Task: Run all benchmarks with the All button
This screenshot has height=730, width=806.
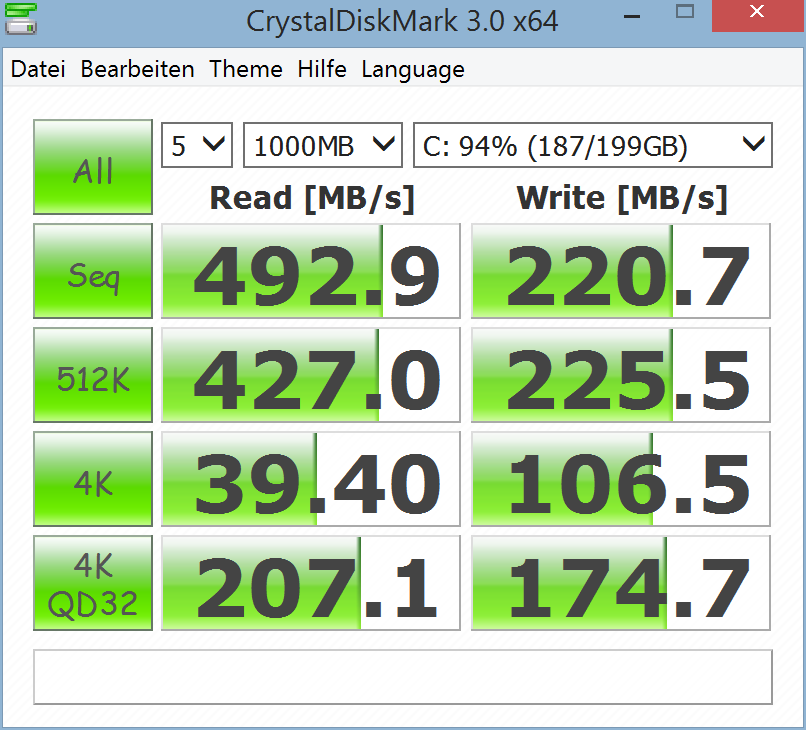Action: tap(93, 167)
